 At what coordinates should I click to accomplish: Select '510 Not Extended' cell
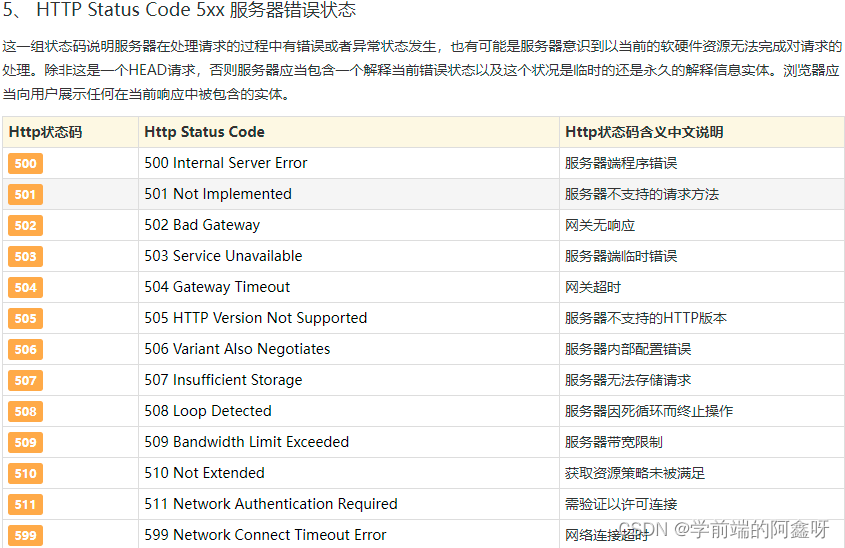(x=349, y=473)
